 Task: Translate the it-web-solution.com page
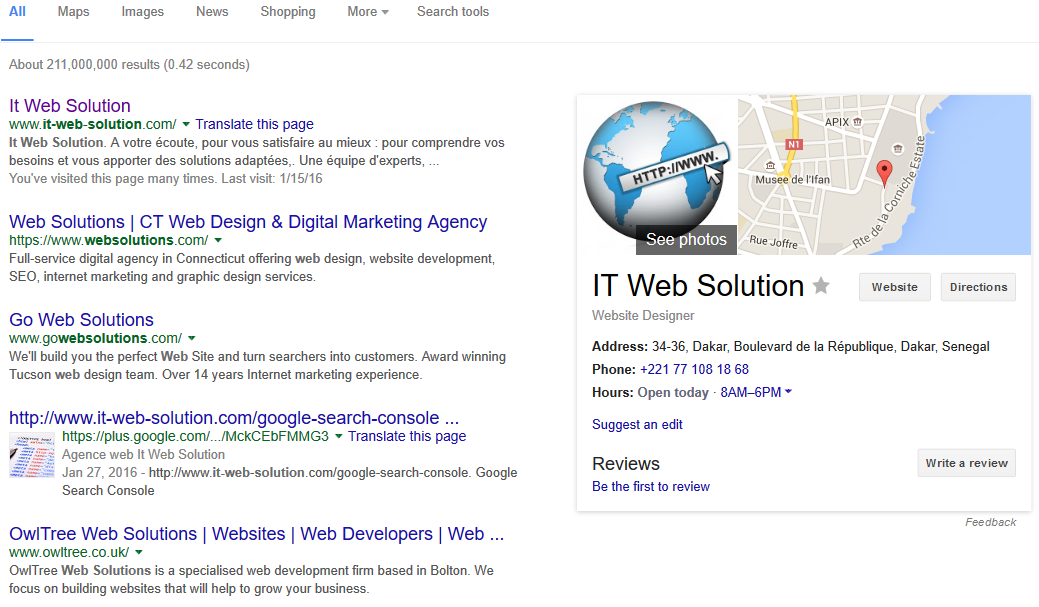[x=254, y=125]
